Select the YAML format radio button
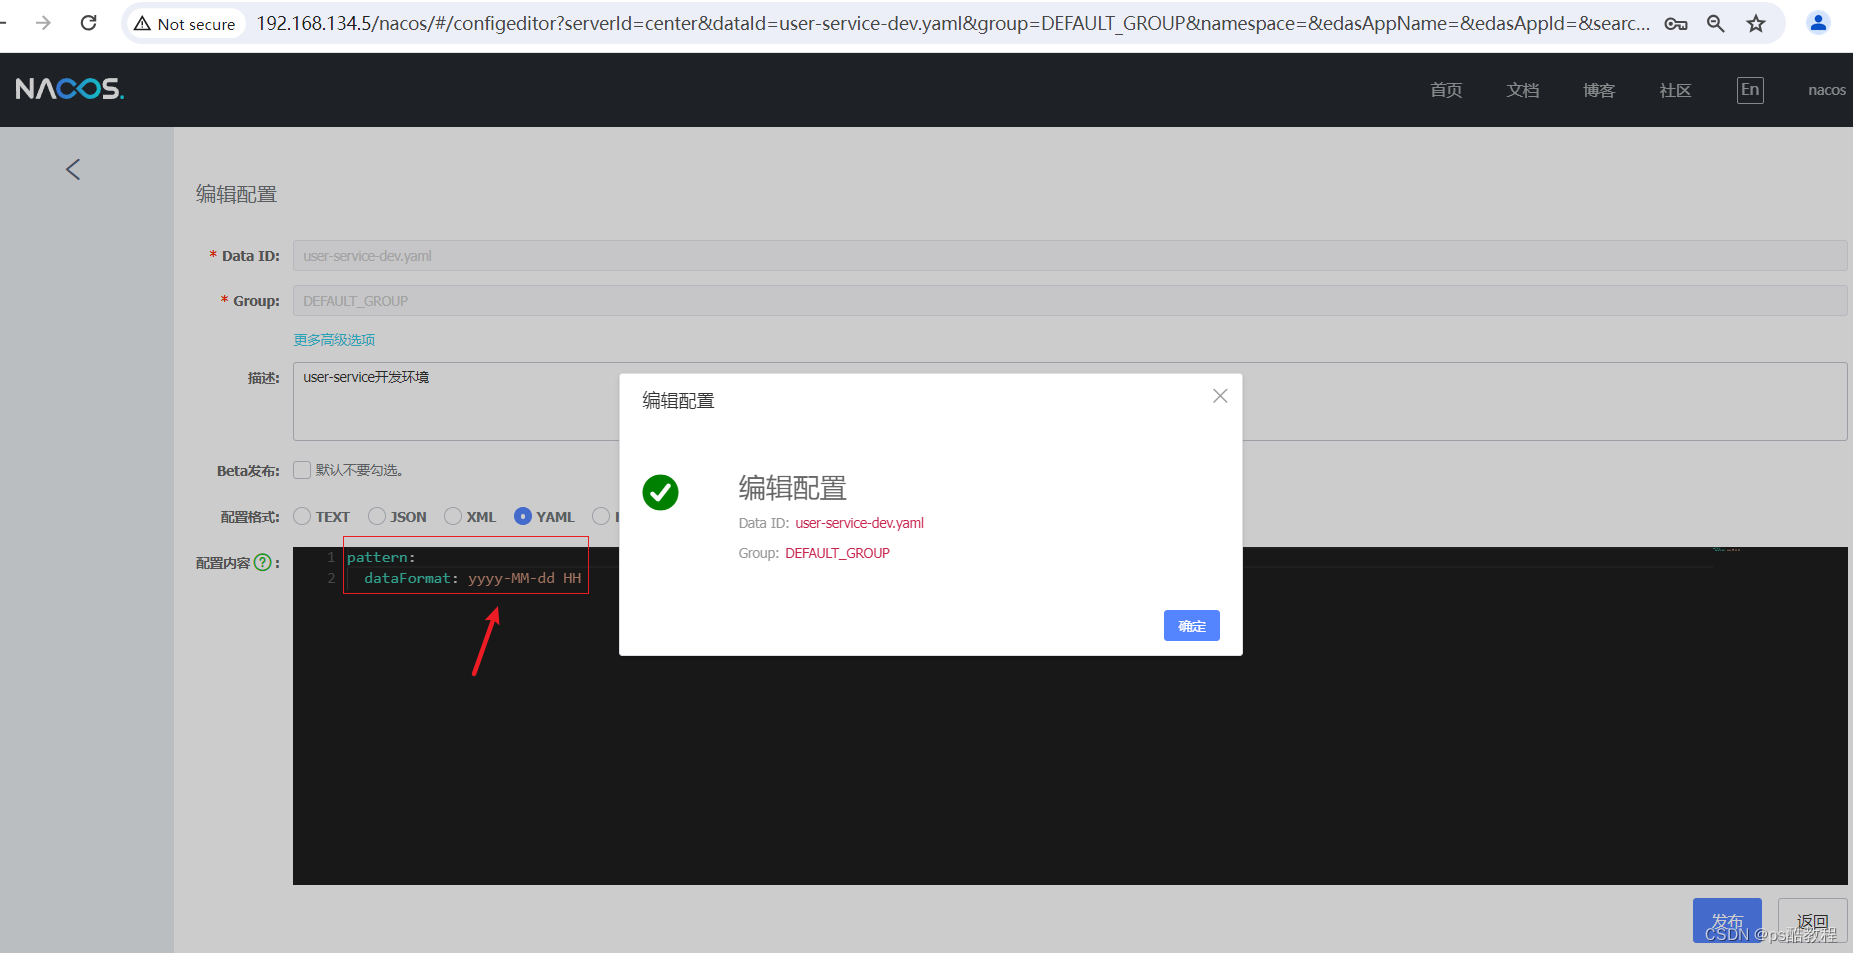 point(523,516)
